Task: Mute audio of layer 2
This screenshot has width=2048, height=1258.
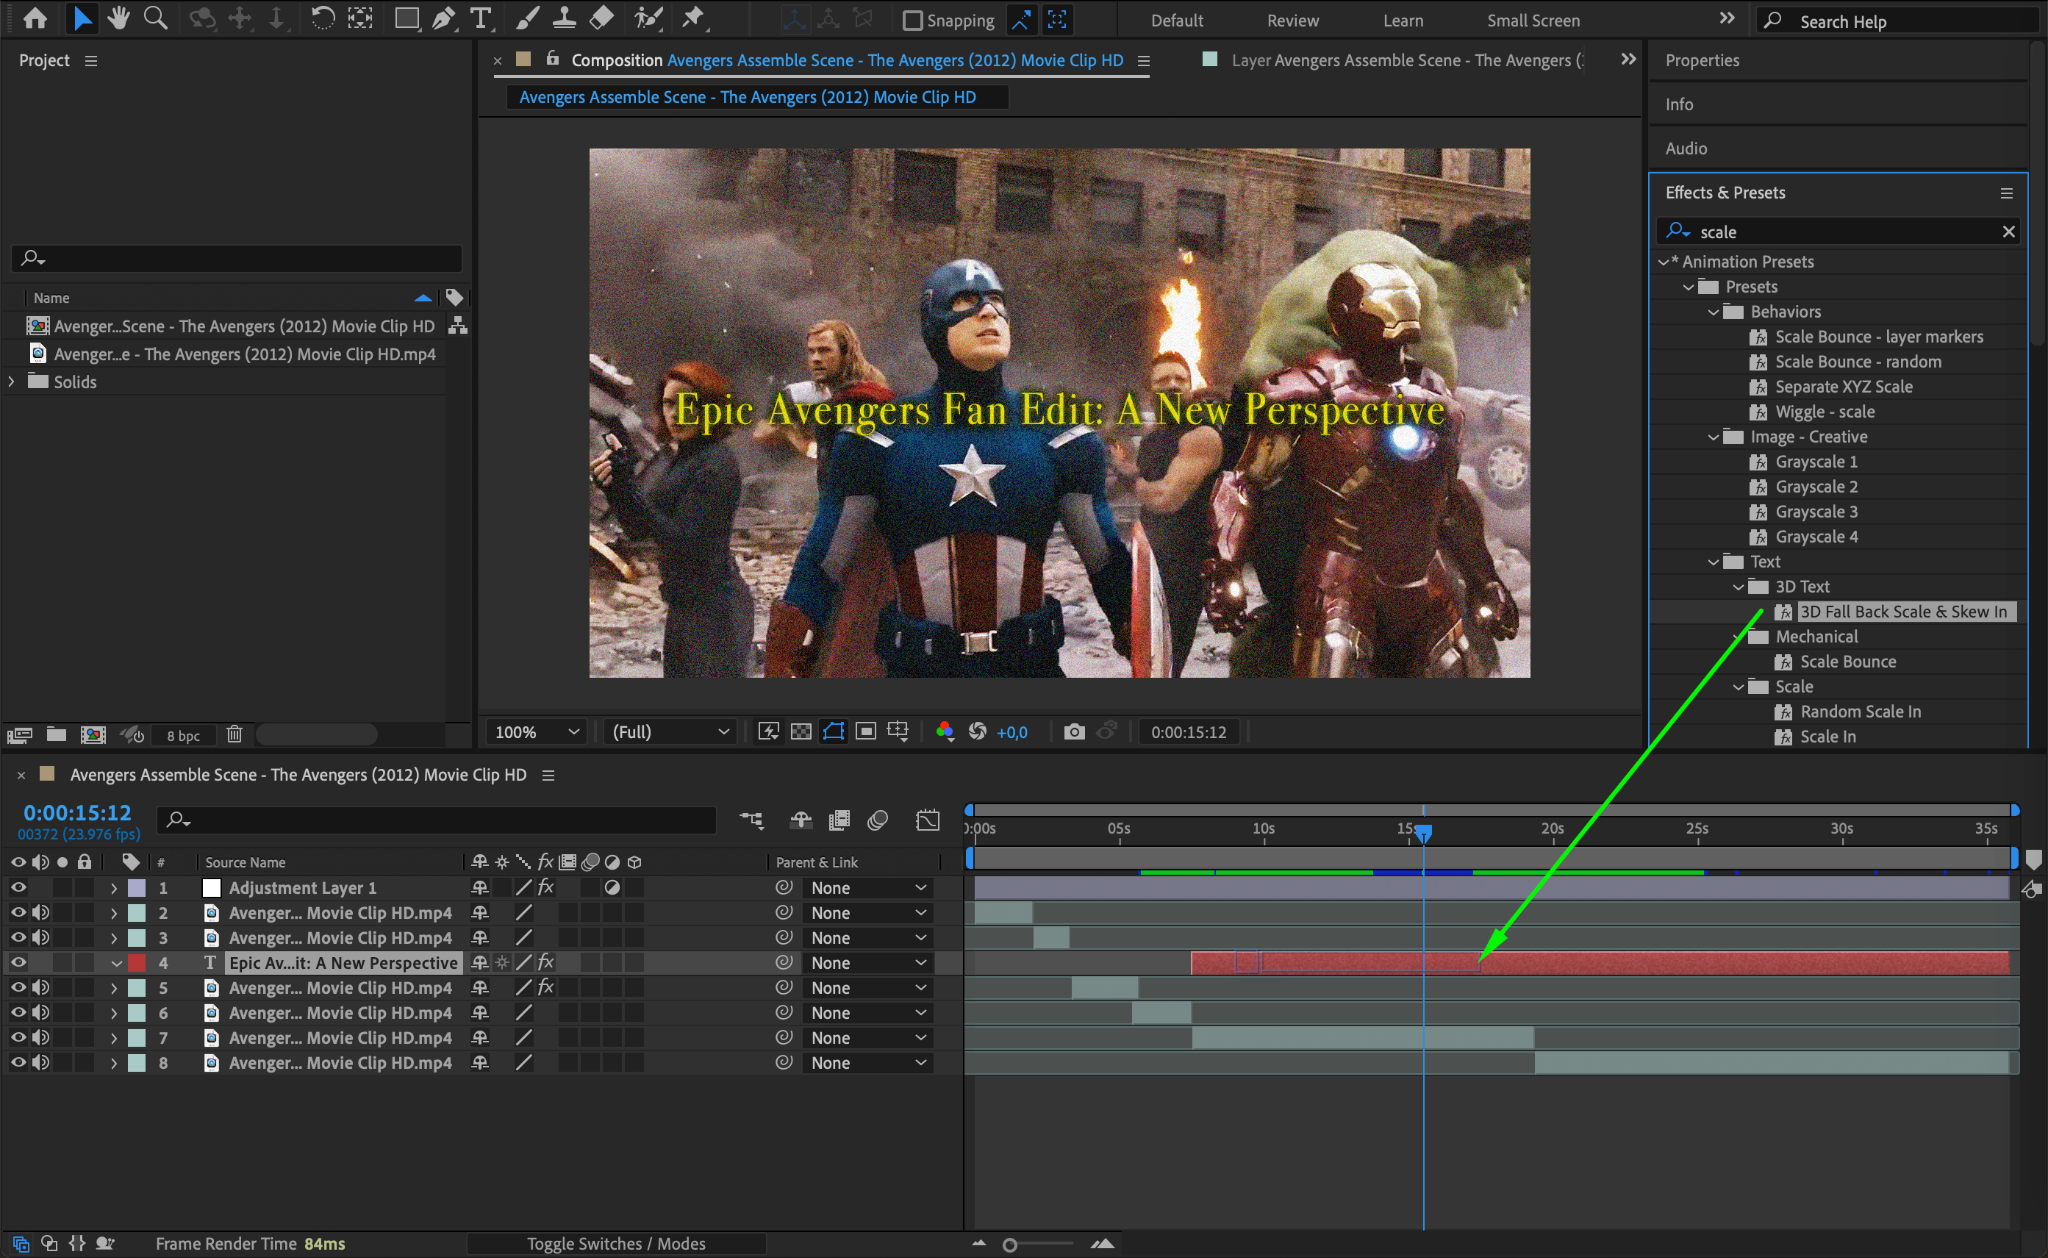Action: [x=41, y=913]
